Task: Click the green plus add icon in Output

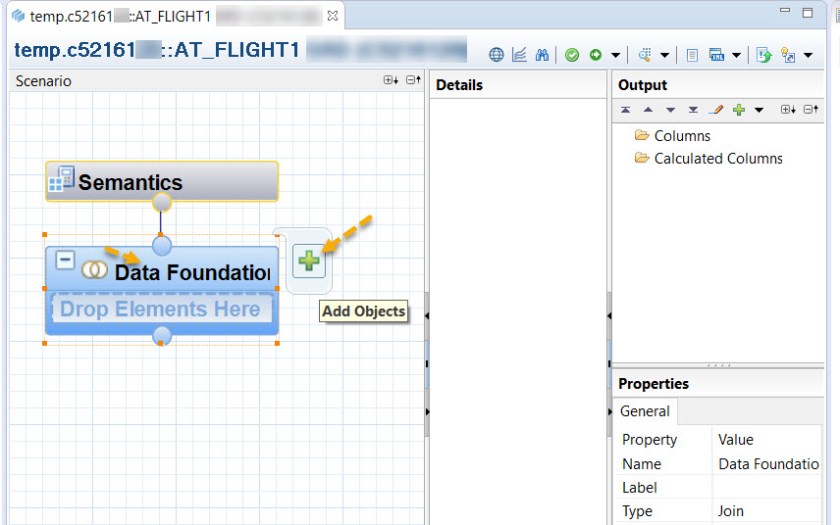Action: pos(739,110)
